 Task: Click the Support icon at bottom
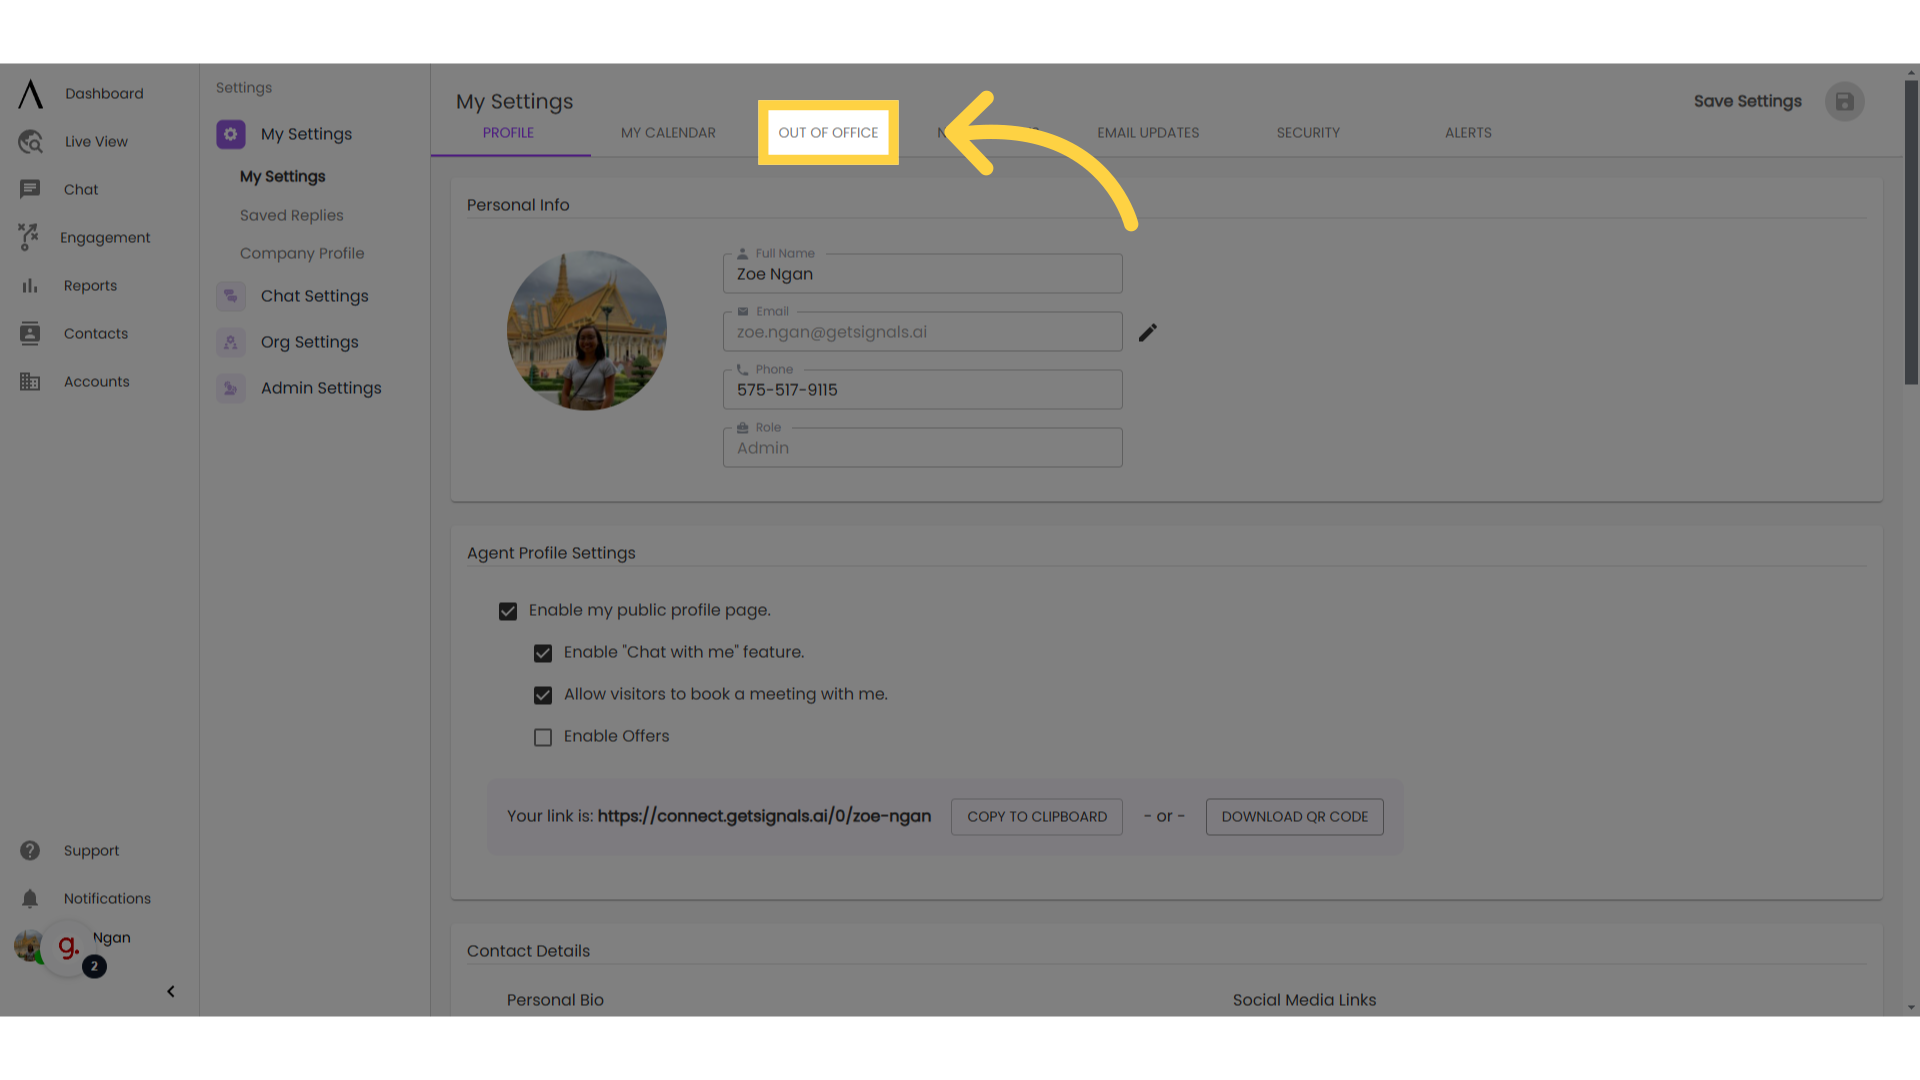[29, 851]
